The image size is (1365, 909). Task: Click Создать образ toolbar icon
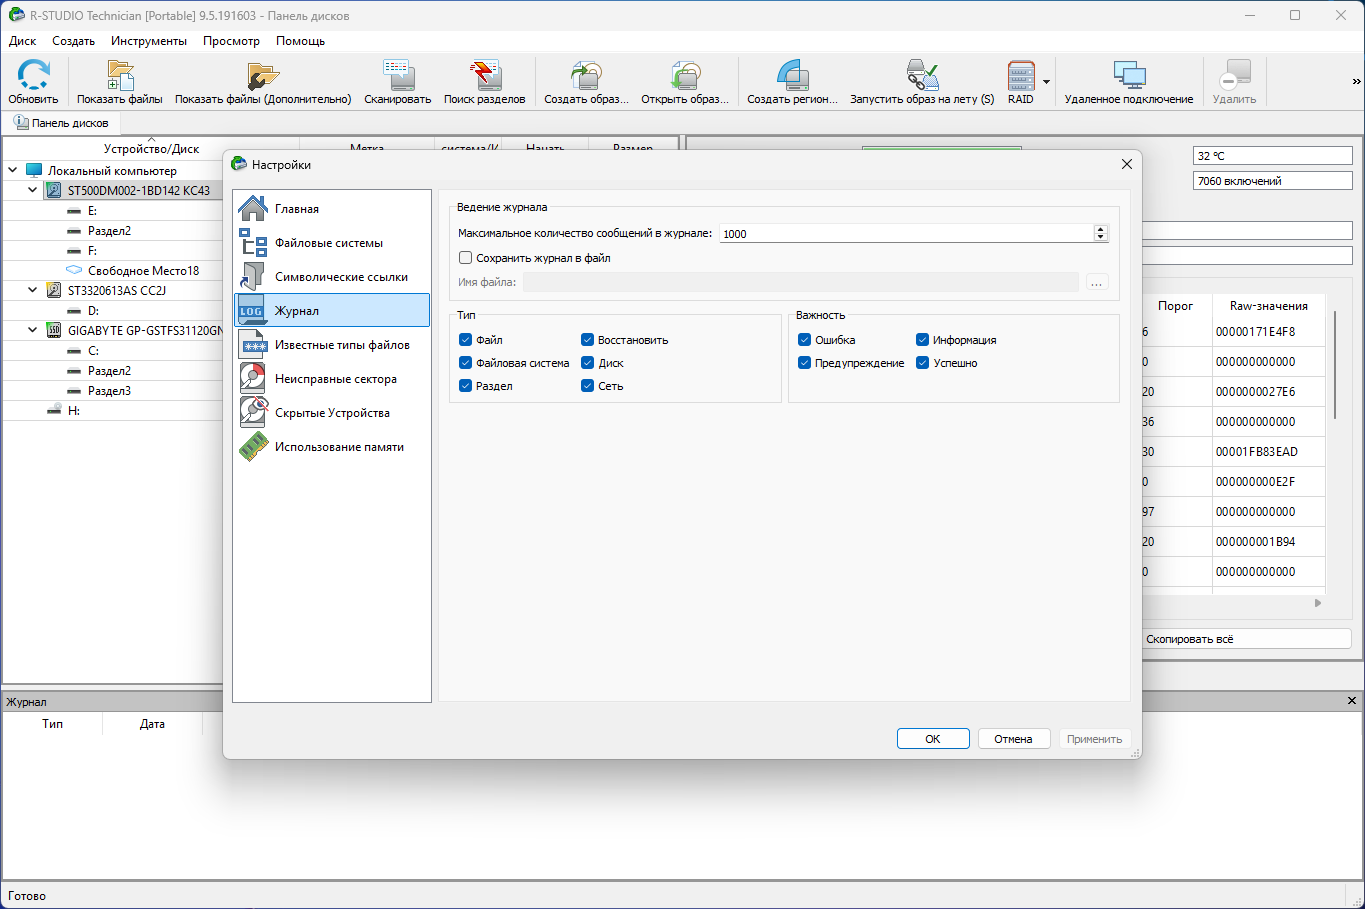[x=587, y=82]
